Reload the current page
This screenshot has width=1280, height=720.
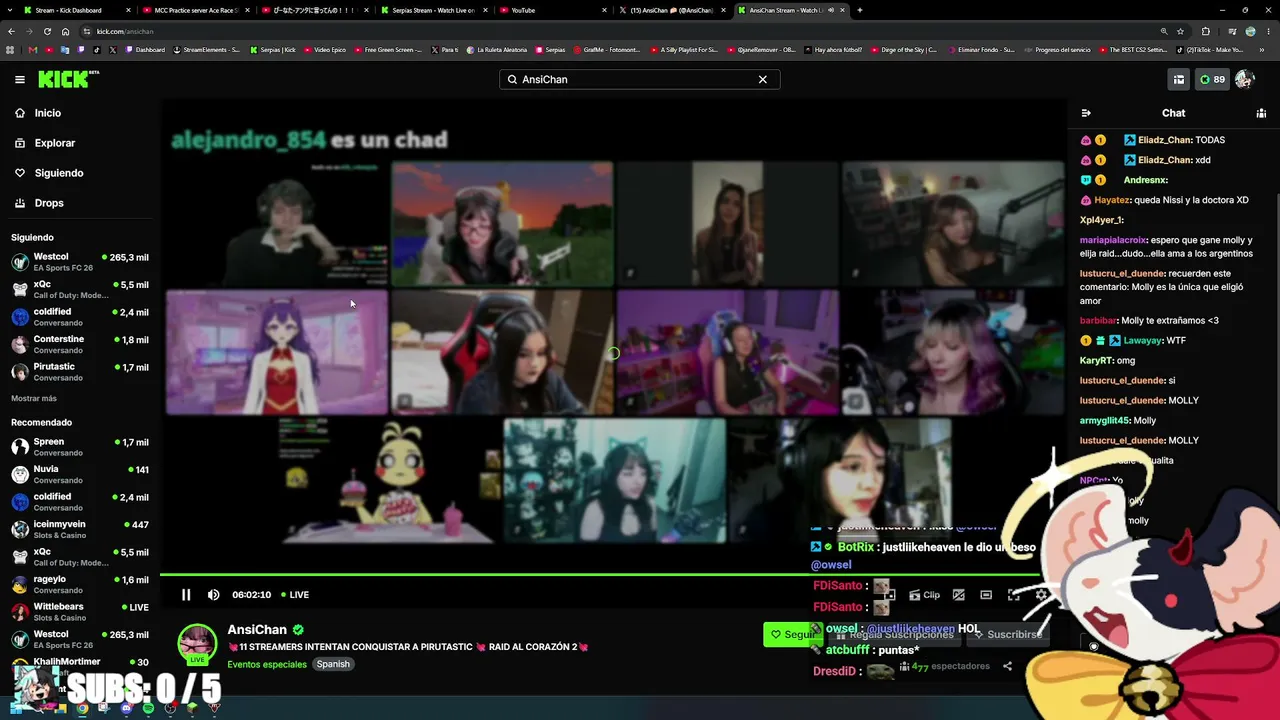pyautogui.click(x=47, y=31)
